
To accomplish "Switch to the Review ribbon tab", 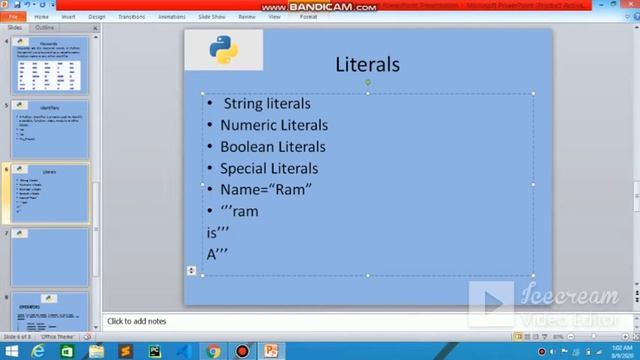I will [x=247, y=17].
